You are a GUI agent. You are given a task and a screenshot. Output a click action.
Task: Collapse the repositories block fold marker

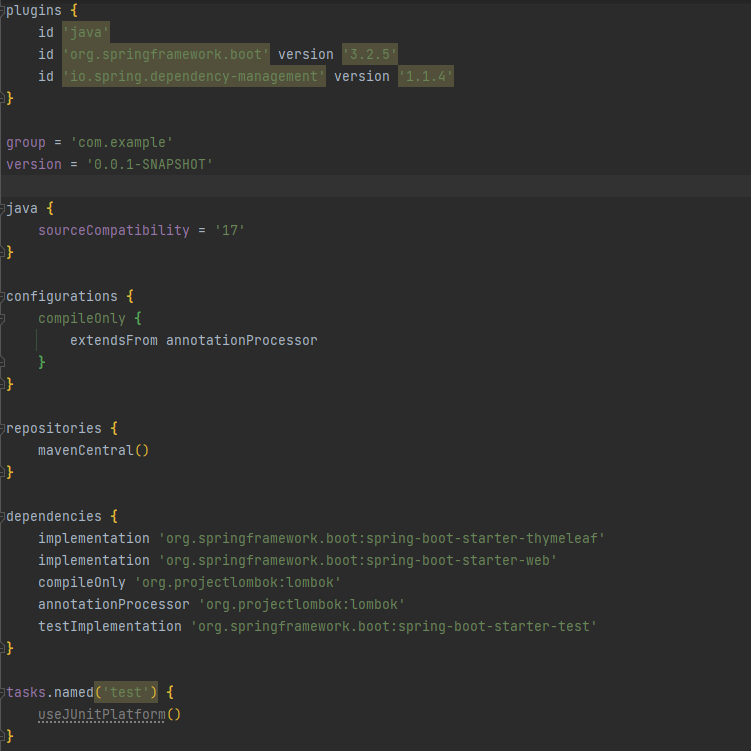pyautogui.click(x=2, y=428)
